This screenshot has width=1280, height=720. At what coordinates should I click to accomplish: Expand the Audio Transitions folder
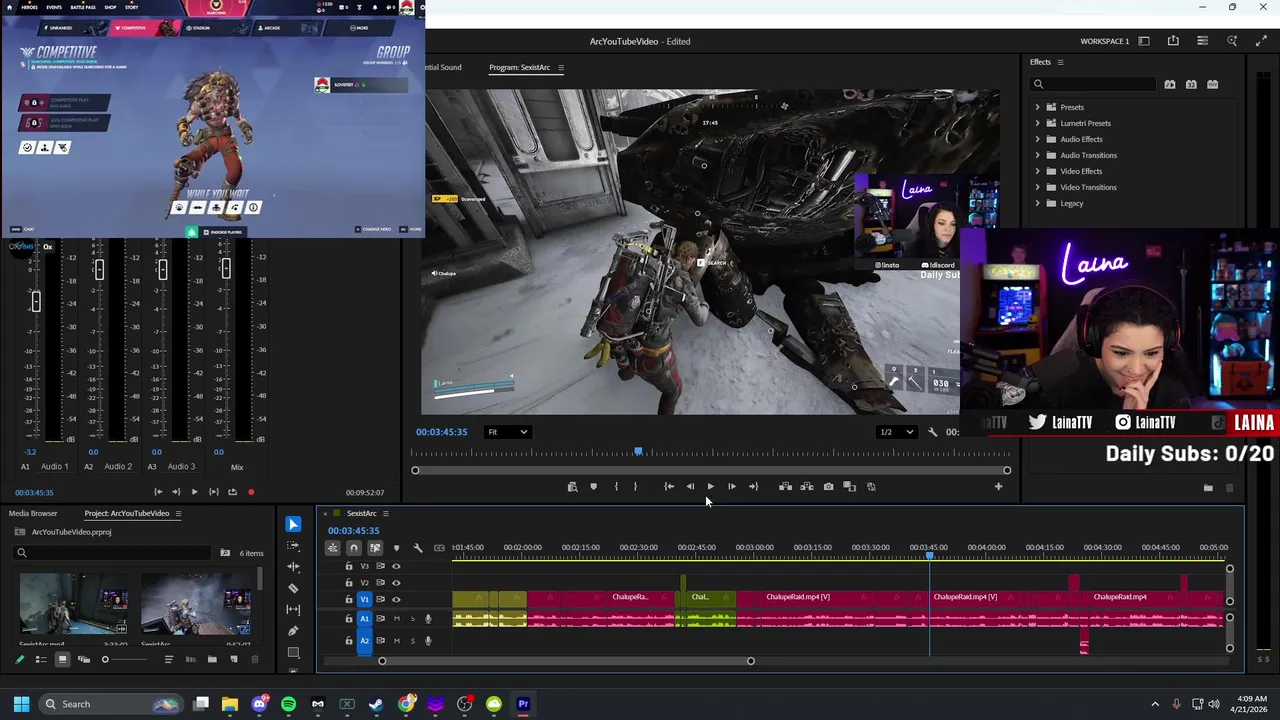1037,155
